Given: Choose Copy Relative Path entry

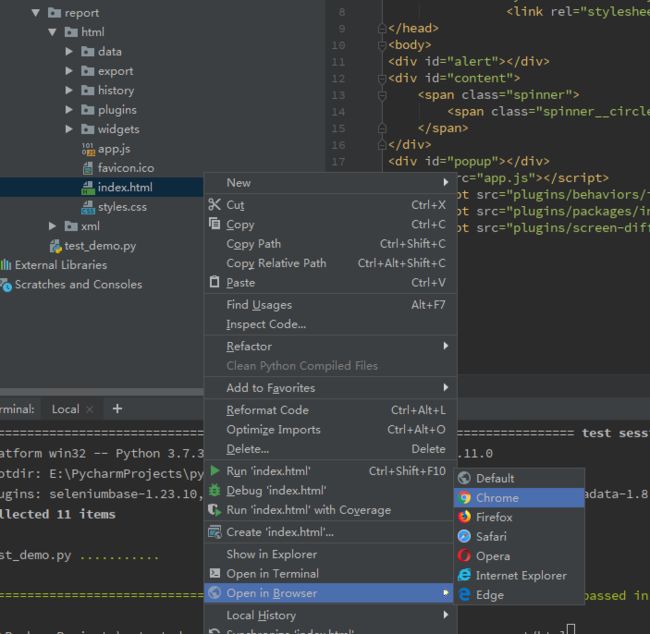Looking at the screenshot, I should click(331, 263).
